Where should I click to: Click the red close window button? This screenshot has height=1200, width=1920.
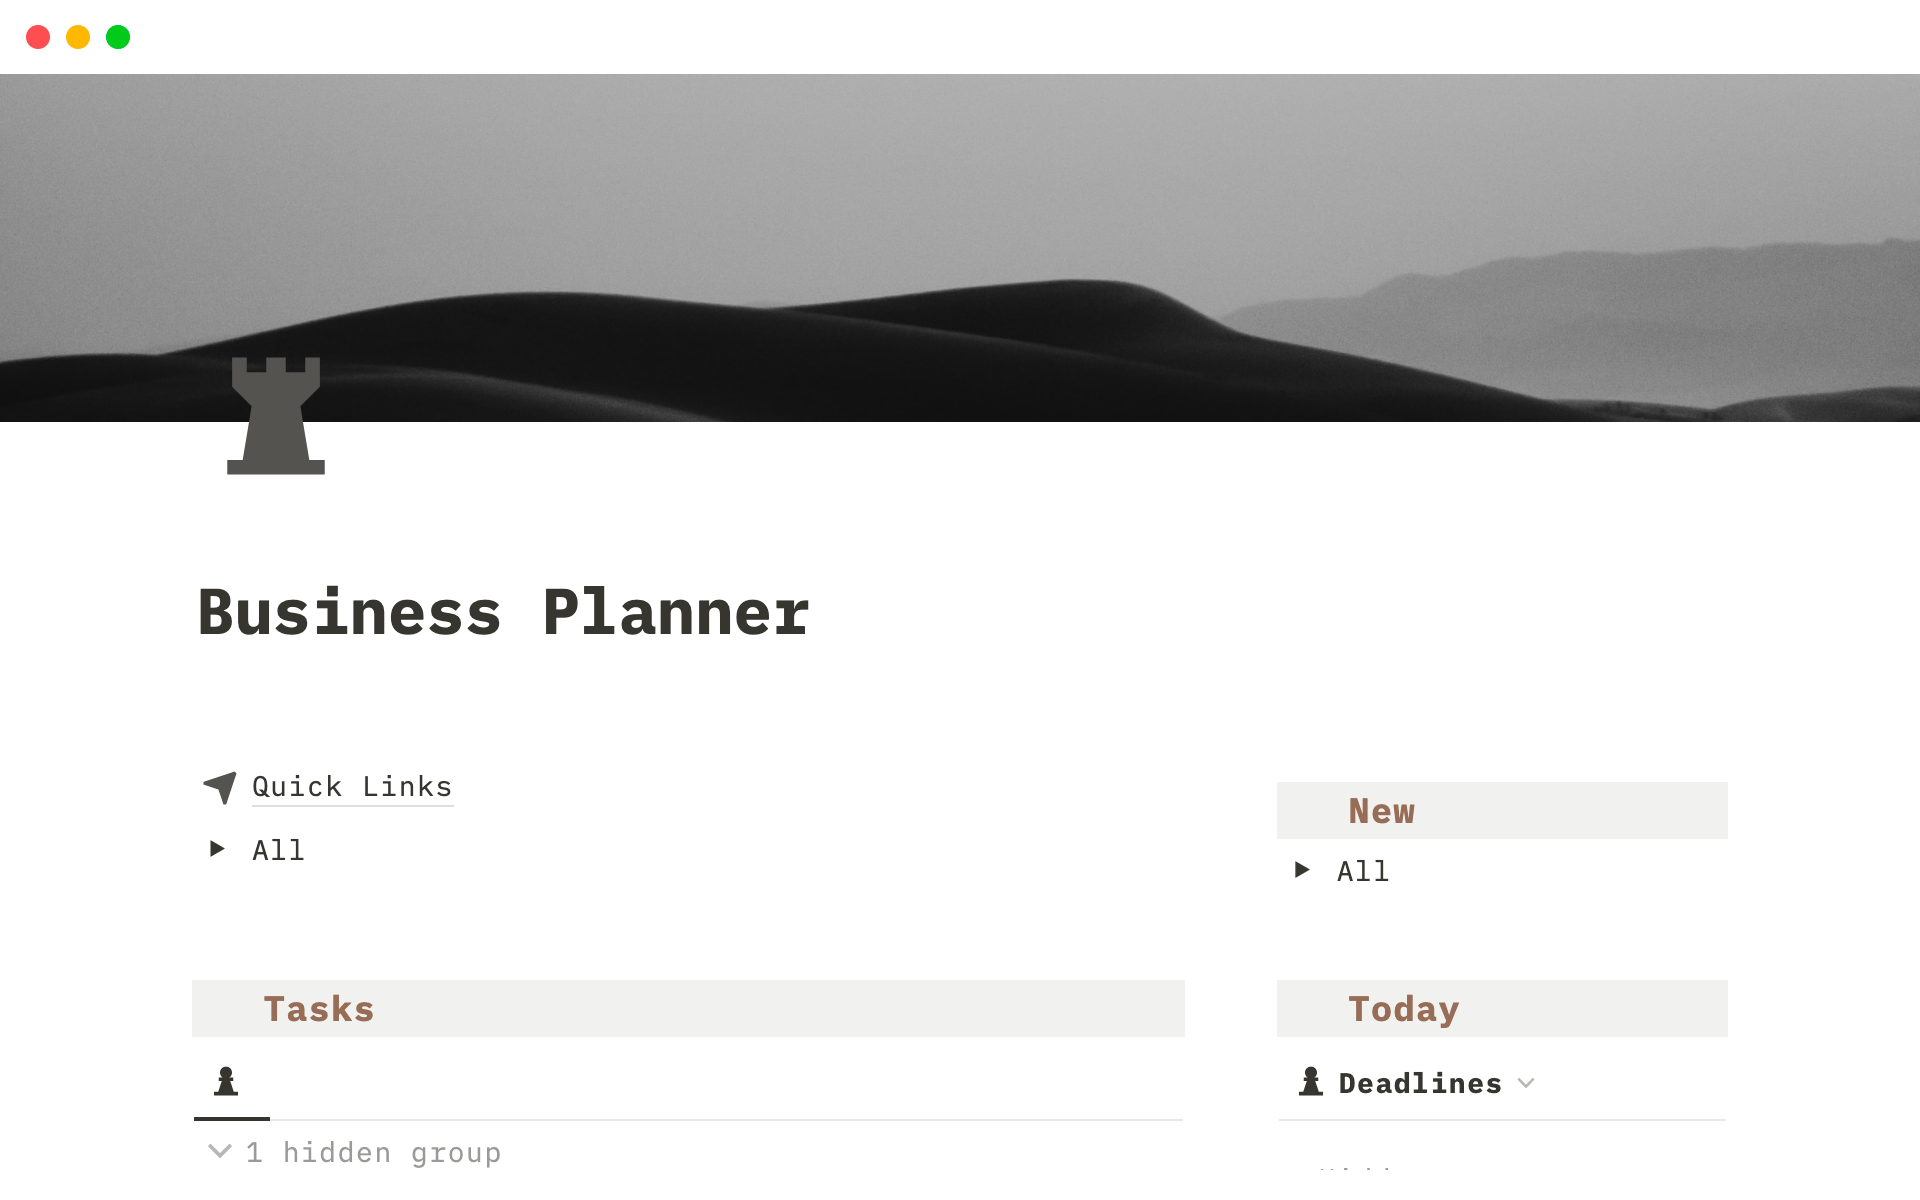click(38, 37)
